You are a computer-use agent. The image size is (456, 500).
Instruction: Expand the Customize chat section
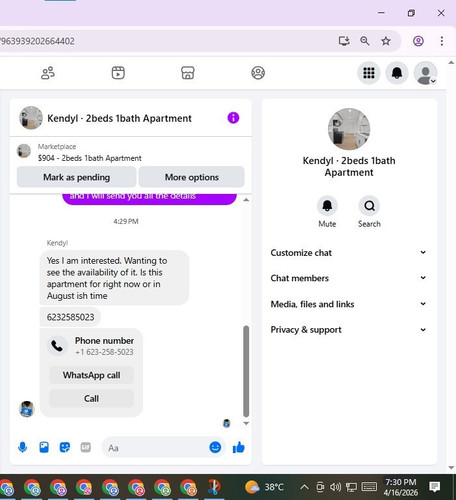click(348, 253)
